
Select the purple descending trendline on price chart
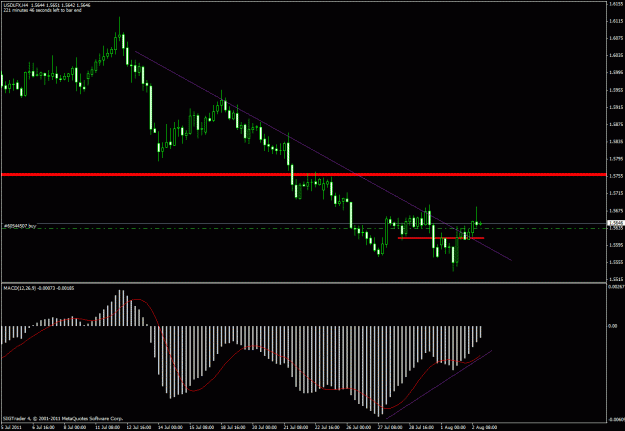(323, 155)
